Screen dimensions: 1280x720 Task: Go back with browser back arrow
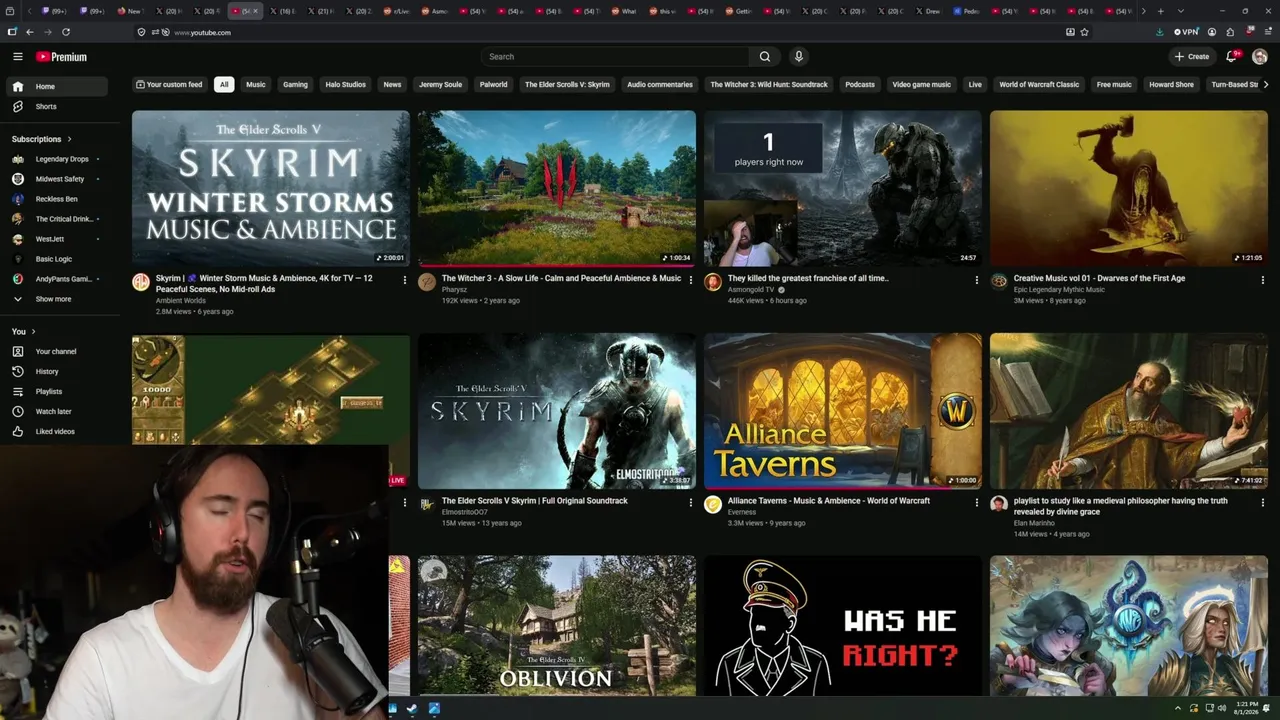click(x=29, y=32)
